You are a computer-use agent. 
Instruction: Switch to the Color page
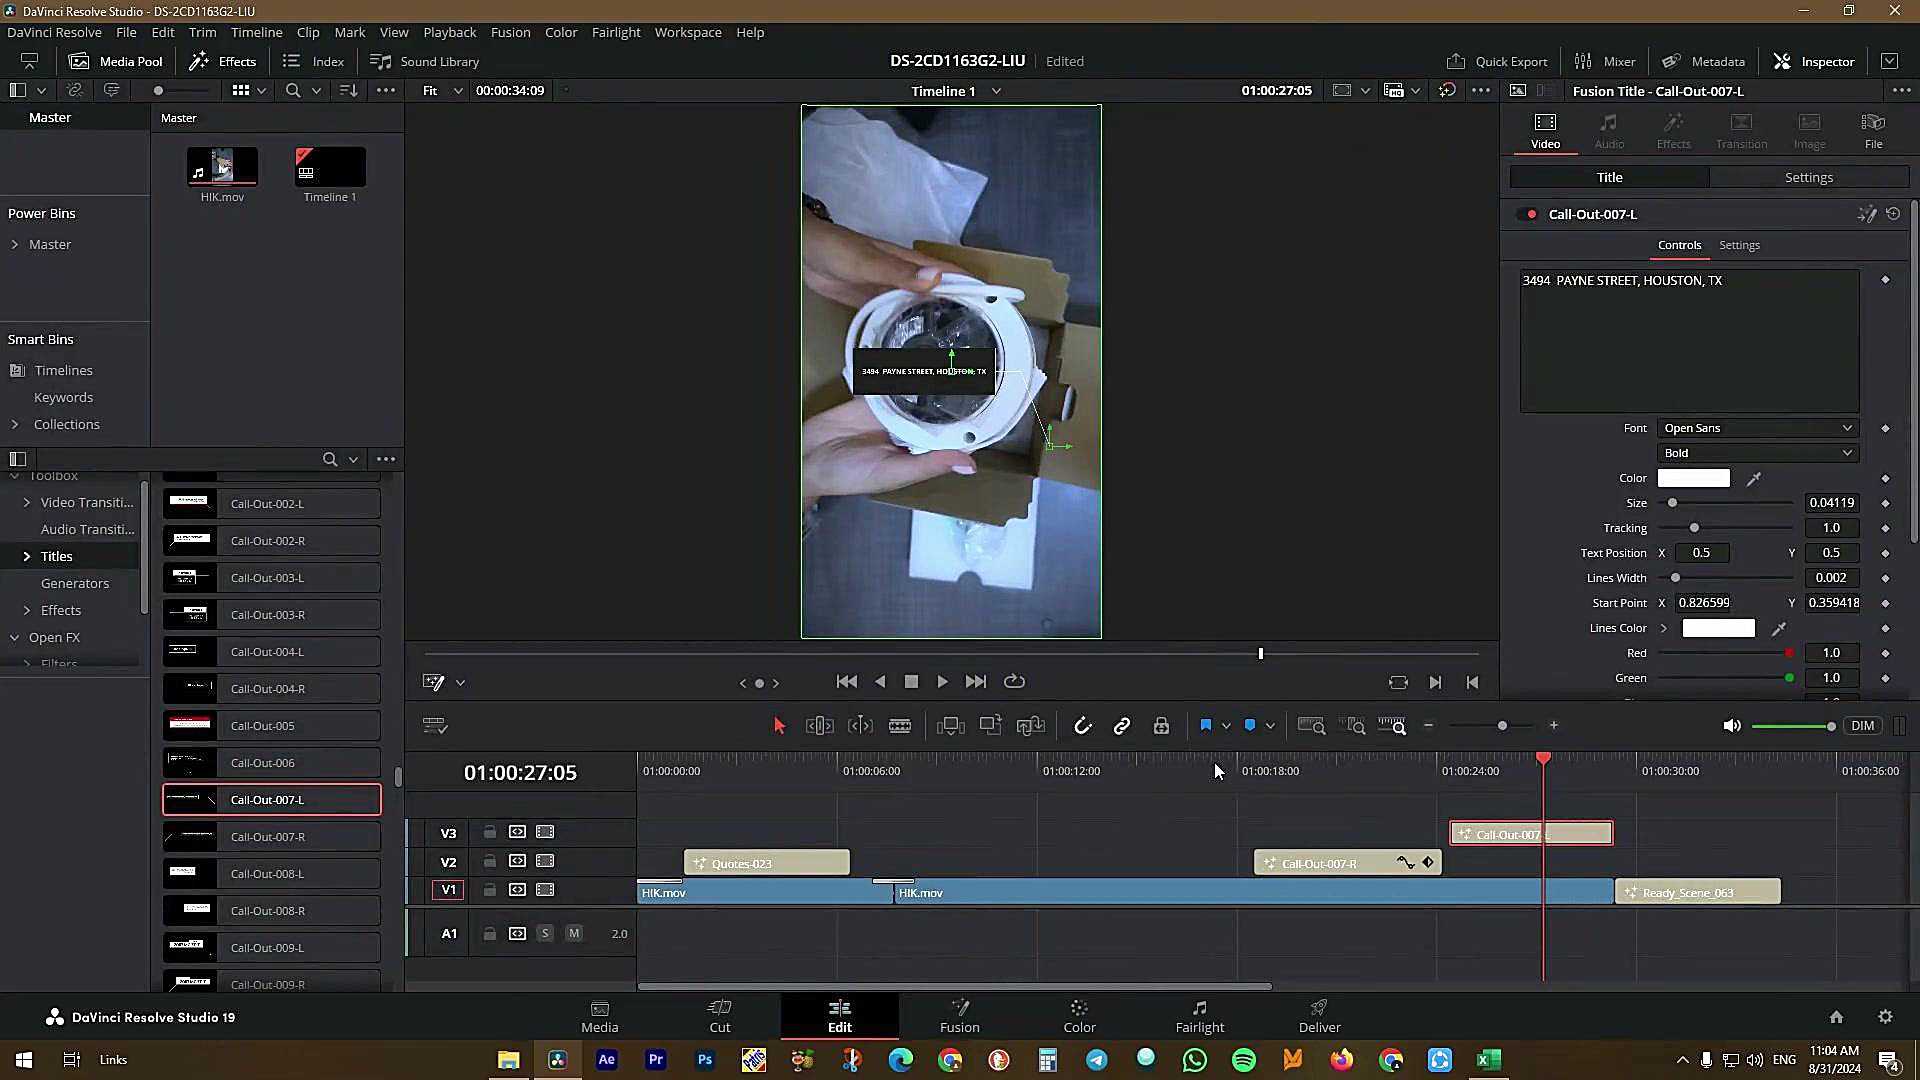click(1079, 1017)
